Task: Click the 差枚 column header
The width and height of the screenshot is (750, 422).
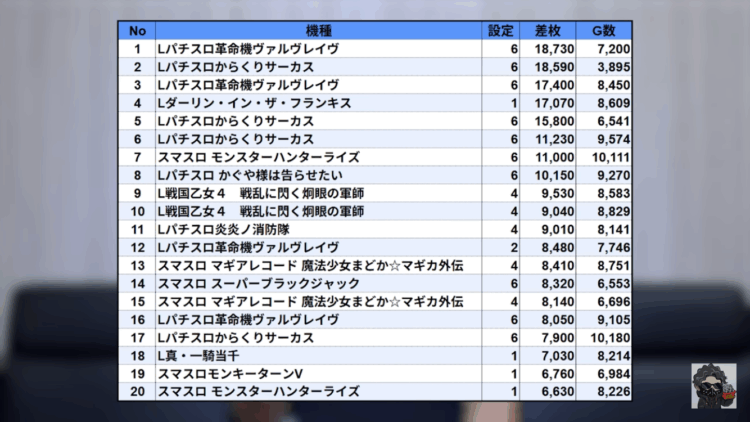Action: (550, 30)
